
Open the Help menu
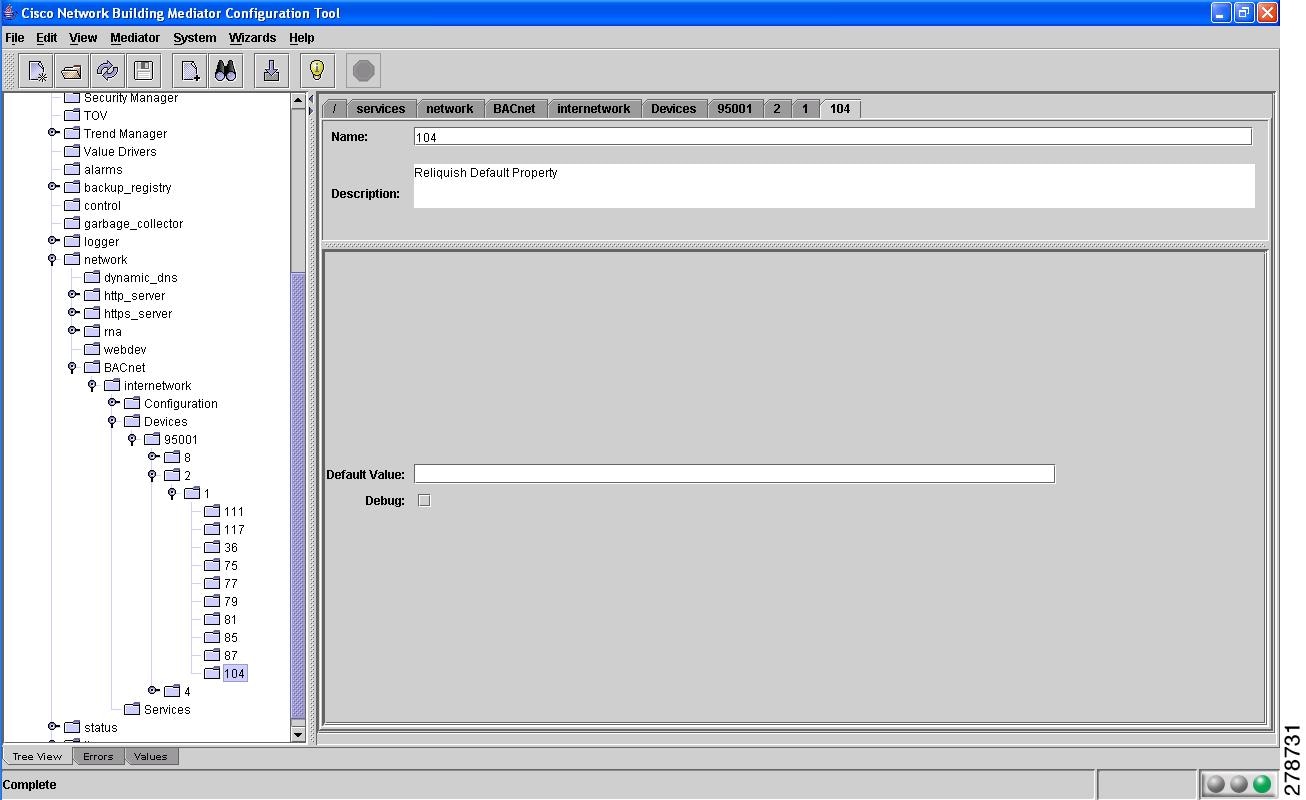tap(301, 38)
